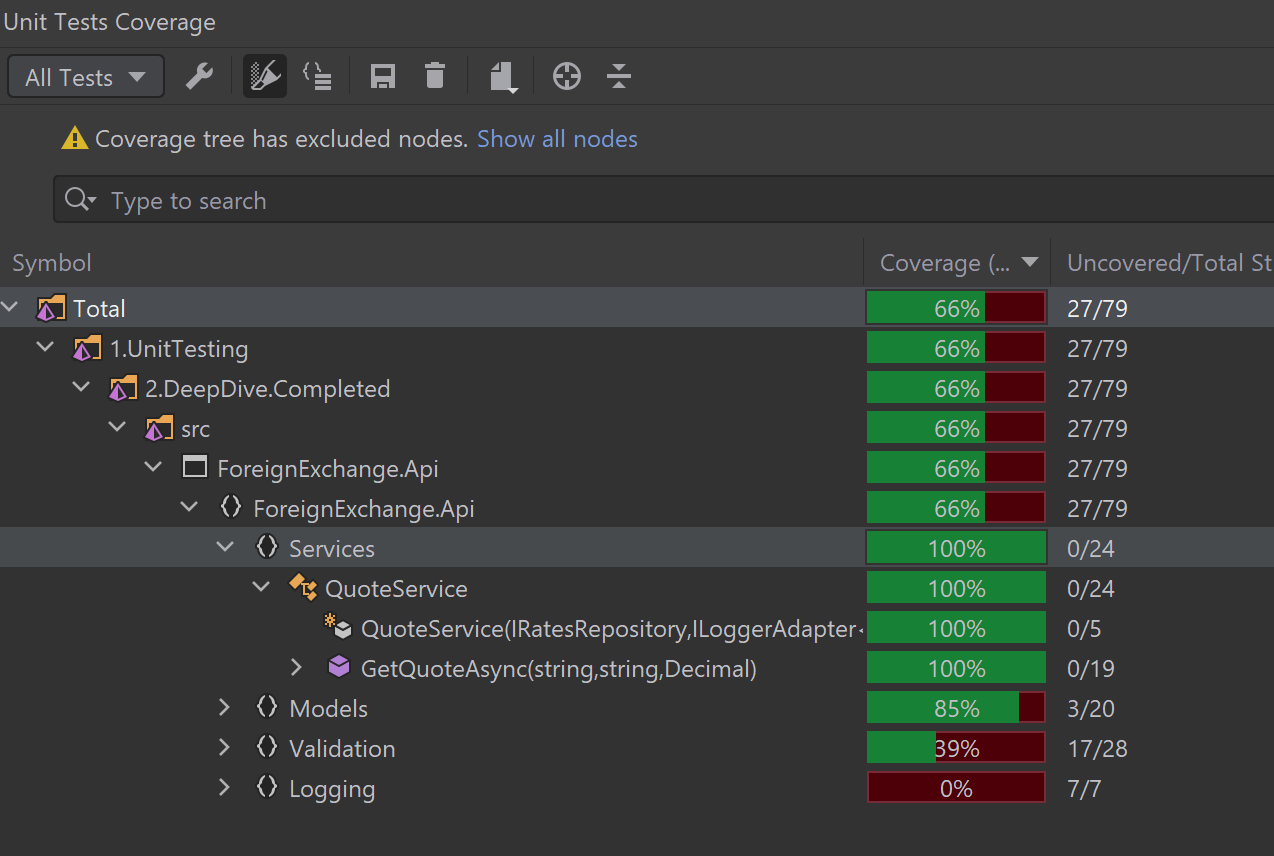Select the QuoteService constructor tree item

tap(607, 629)
